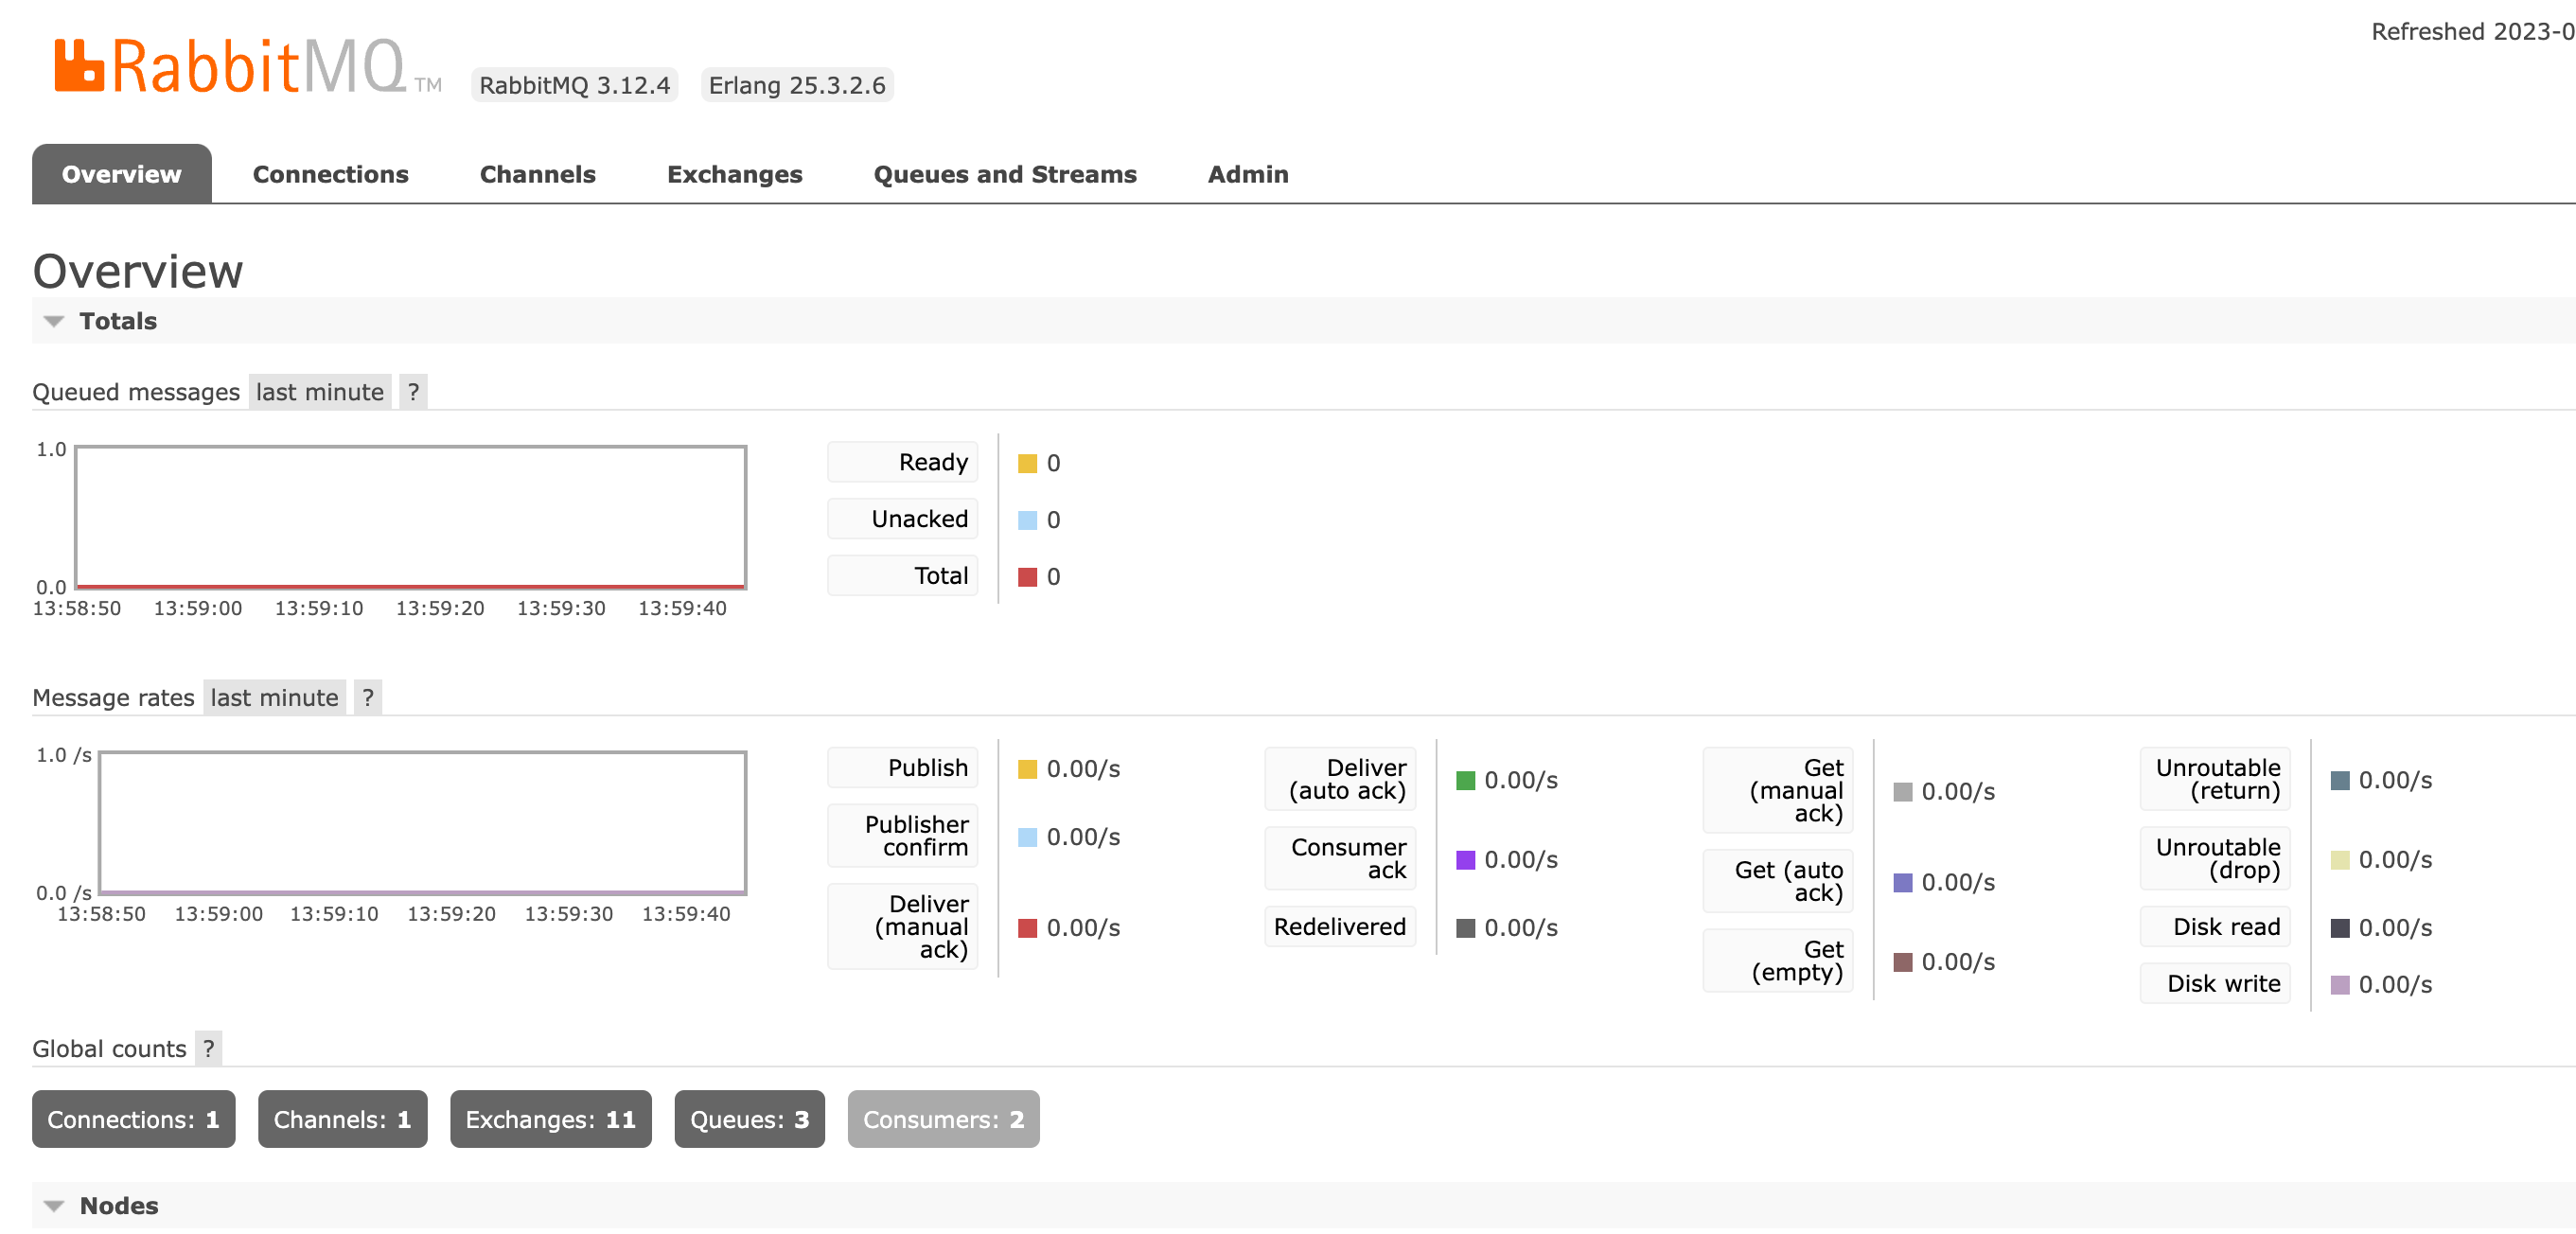Image resolution: width=2576 pixels, height=1234 pixels.
Task: Click the yellow Ready color swatch
Action: [1027, 464]
